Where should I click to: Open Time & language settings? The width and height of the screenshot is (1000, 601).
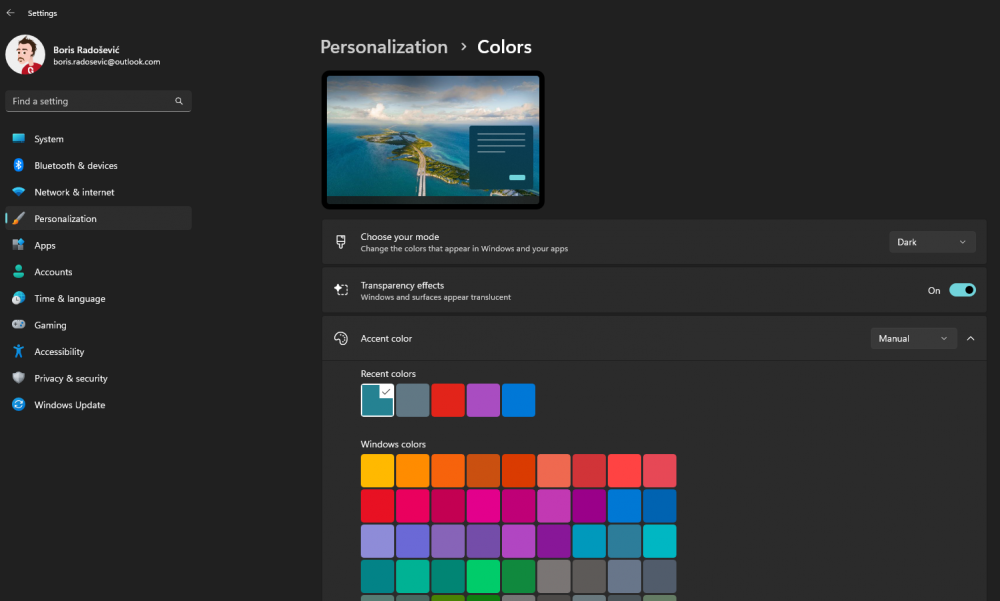(98, 299)
